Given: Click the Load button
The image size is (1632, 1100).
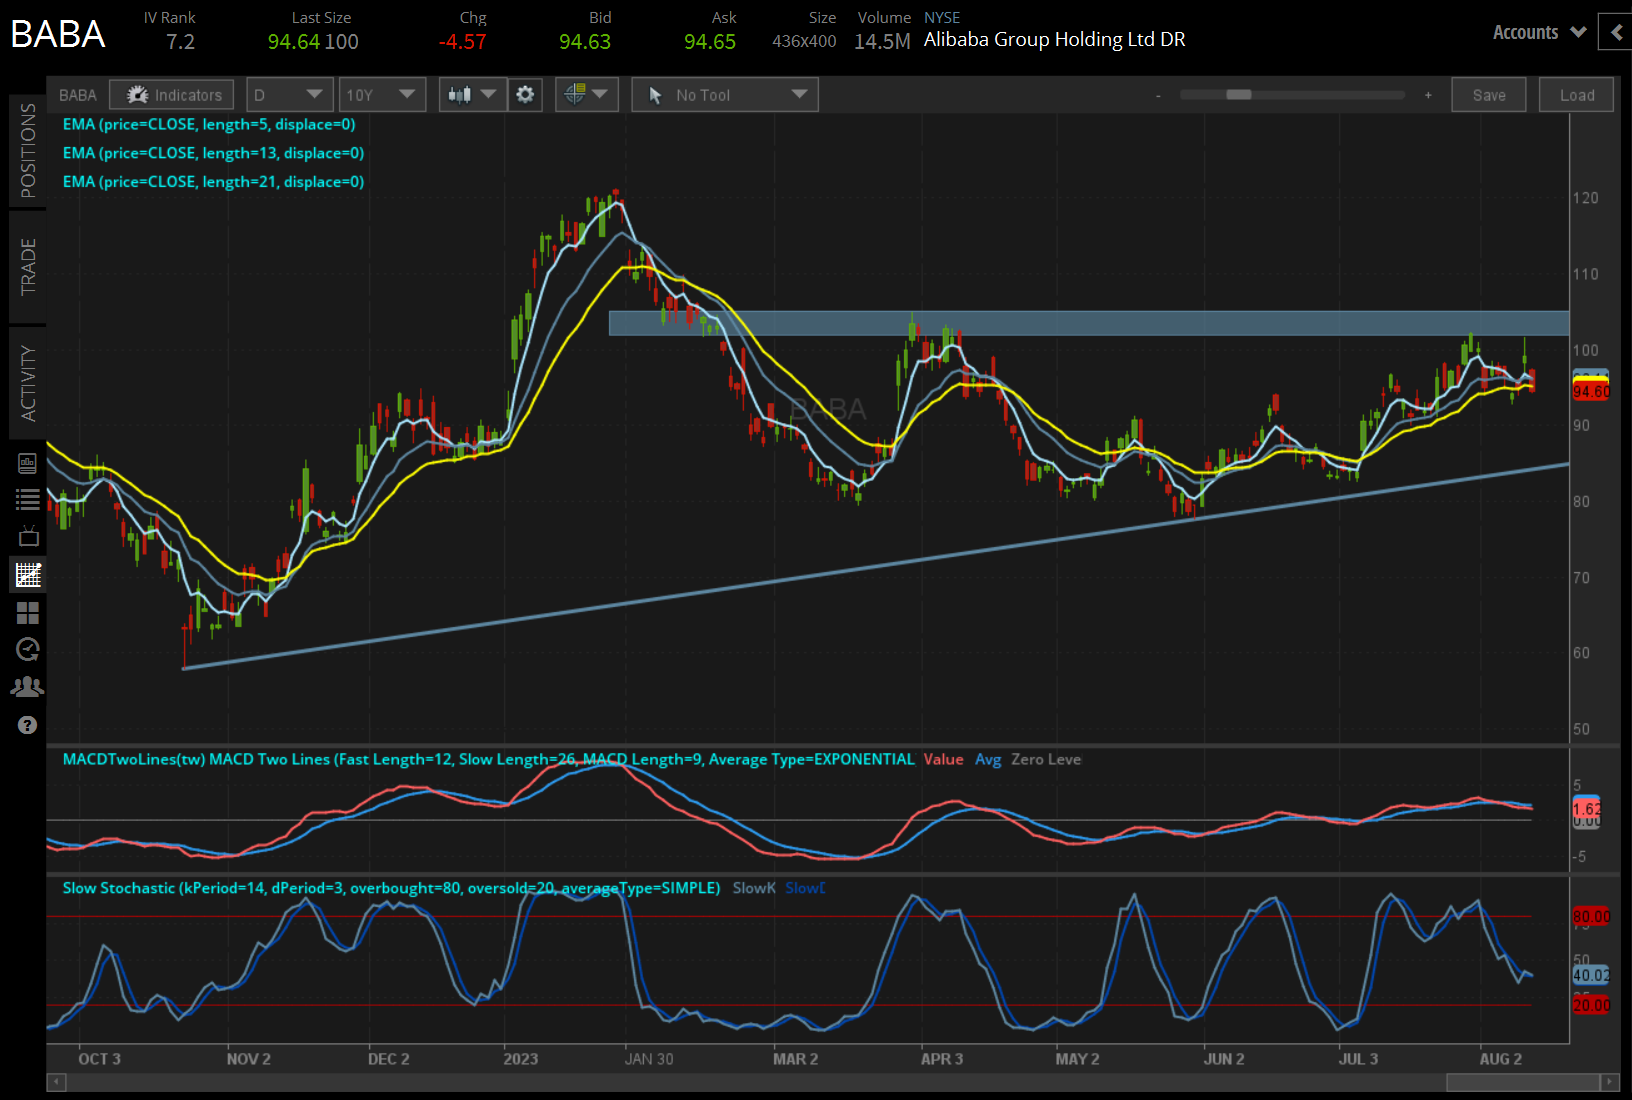Looking at the screenshot, I should coord(1575,94).
